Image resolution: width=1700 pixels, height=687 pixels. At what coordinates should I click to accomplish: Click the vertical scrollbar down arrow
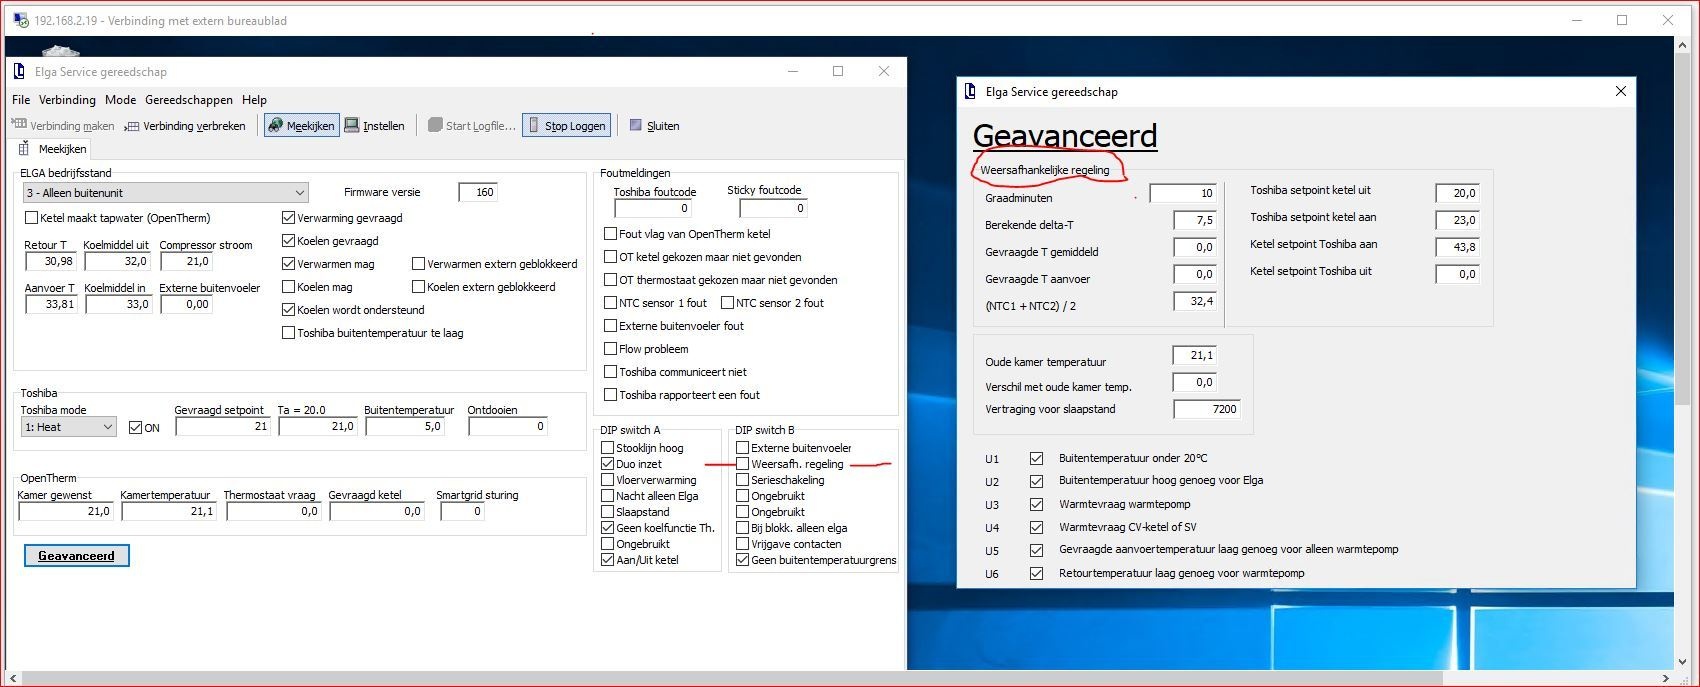point(1684,661)
